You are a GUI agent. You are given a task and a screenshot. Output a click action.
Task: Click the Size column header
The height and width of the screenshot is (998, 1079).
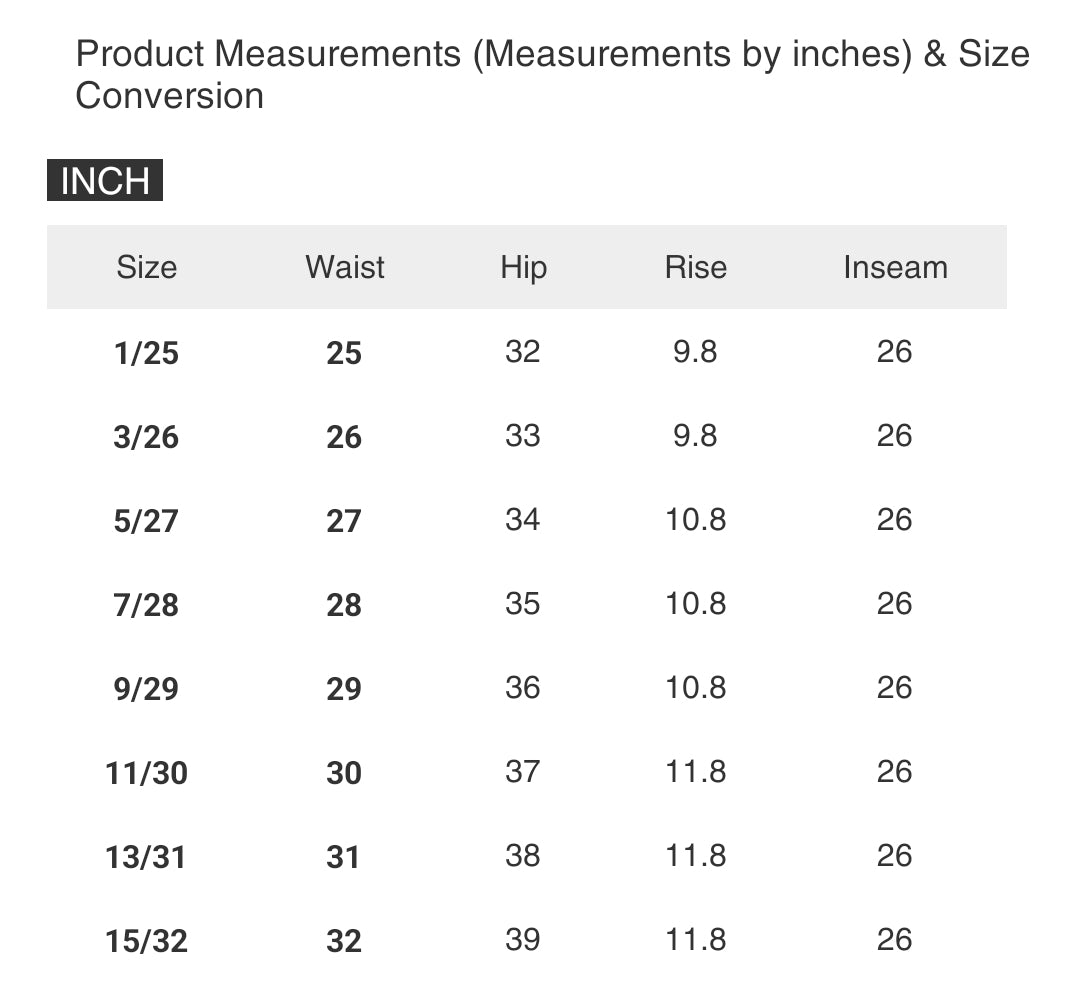146,267
